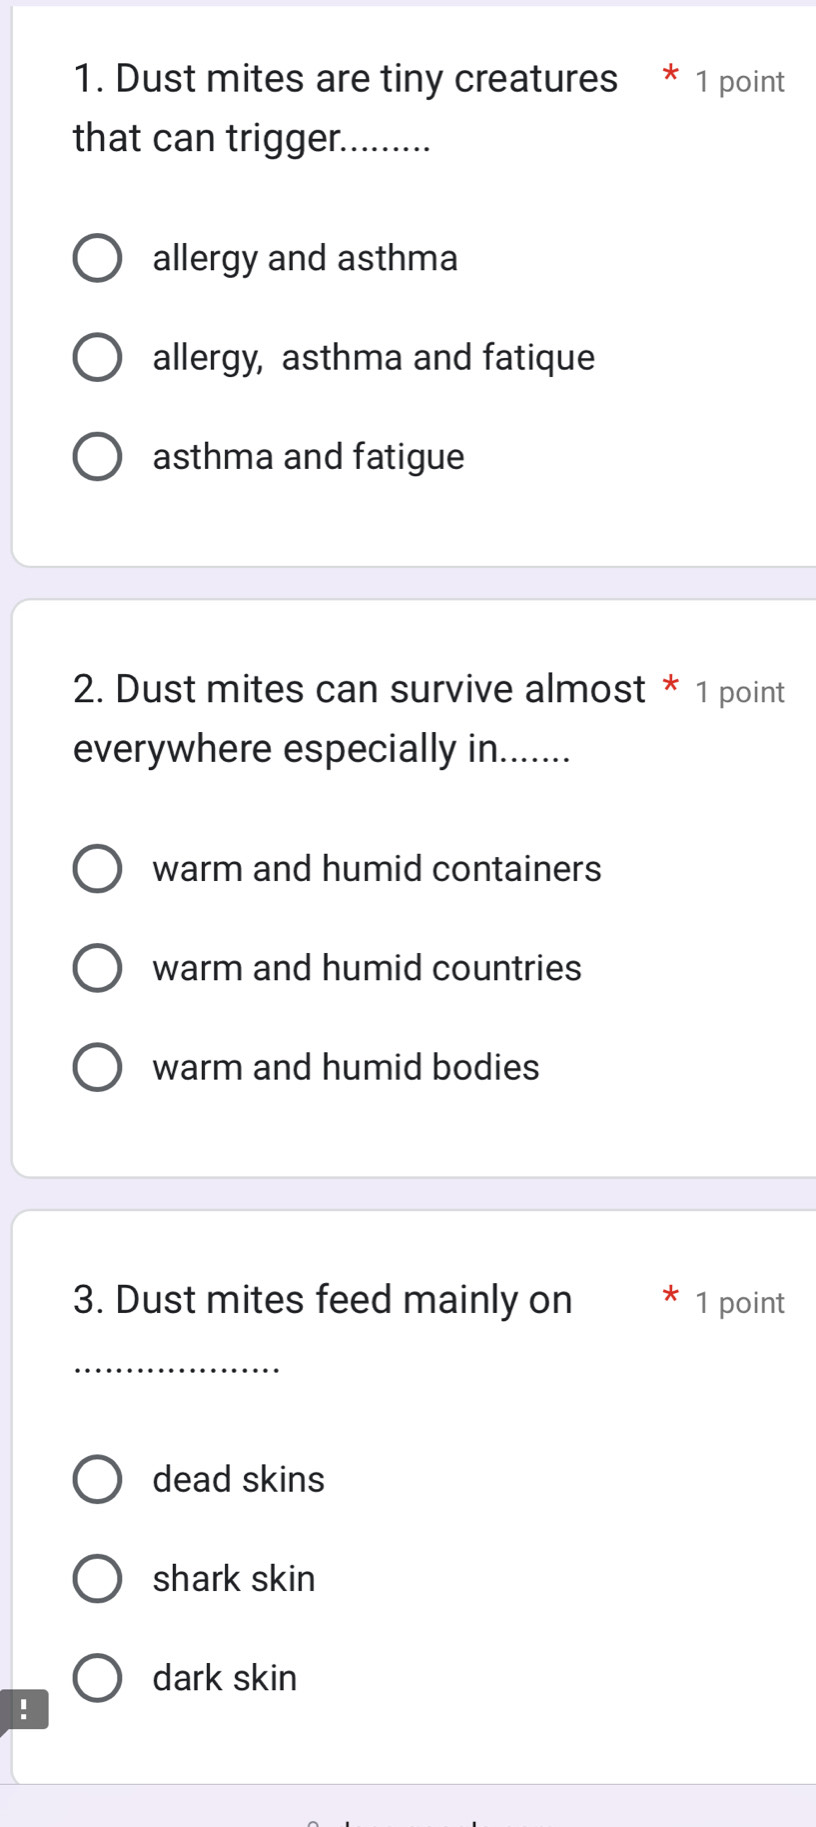The height and width of the screenshot is (1827, 816).
Task: Select "warm and humid countries" option
Action: pyautogui.click(x=97, y=968)
